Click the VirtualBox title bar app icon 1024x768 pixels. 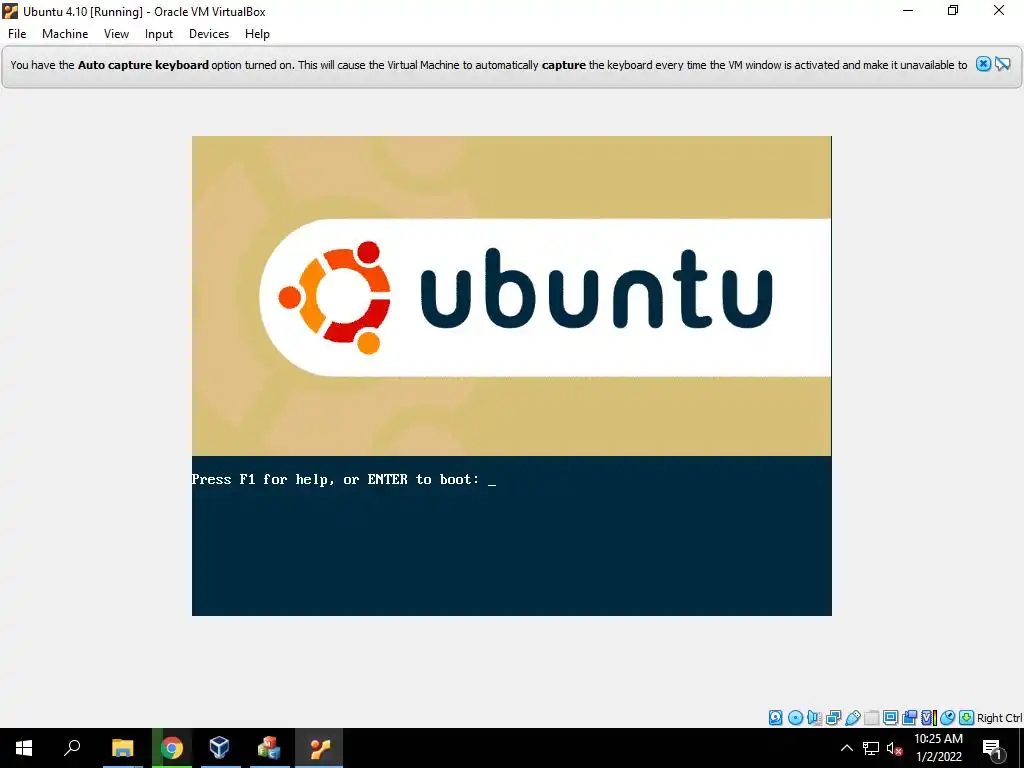coord(10,11)
